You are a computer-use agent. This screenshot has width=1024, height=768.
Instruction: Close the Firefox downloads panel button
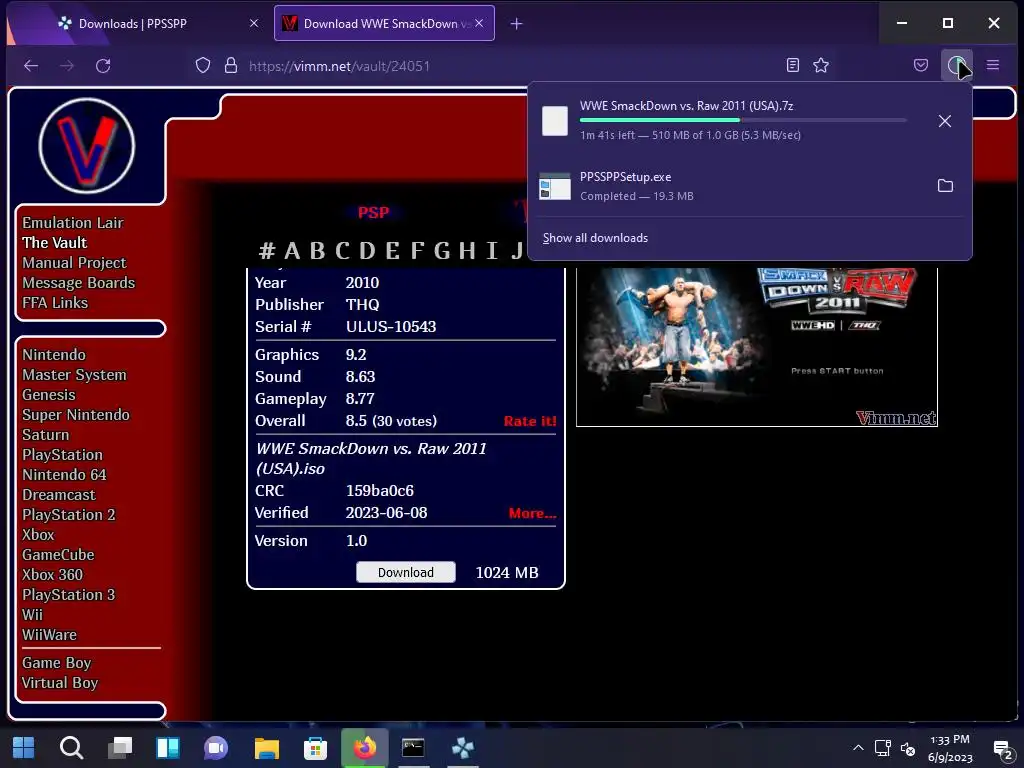pyautogui.click(x=957, y=65)
